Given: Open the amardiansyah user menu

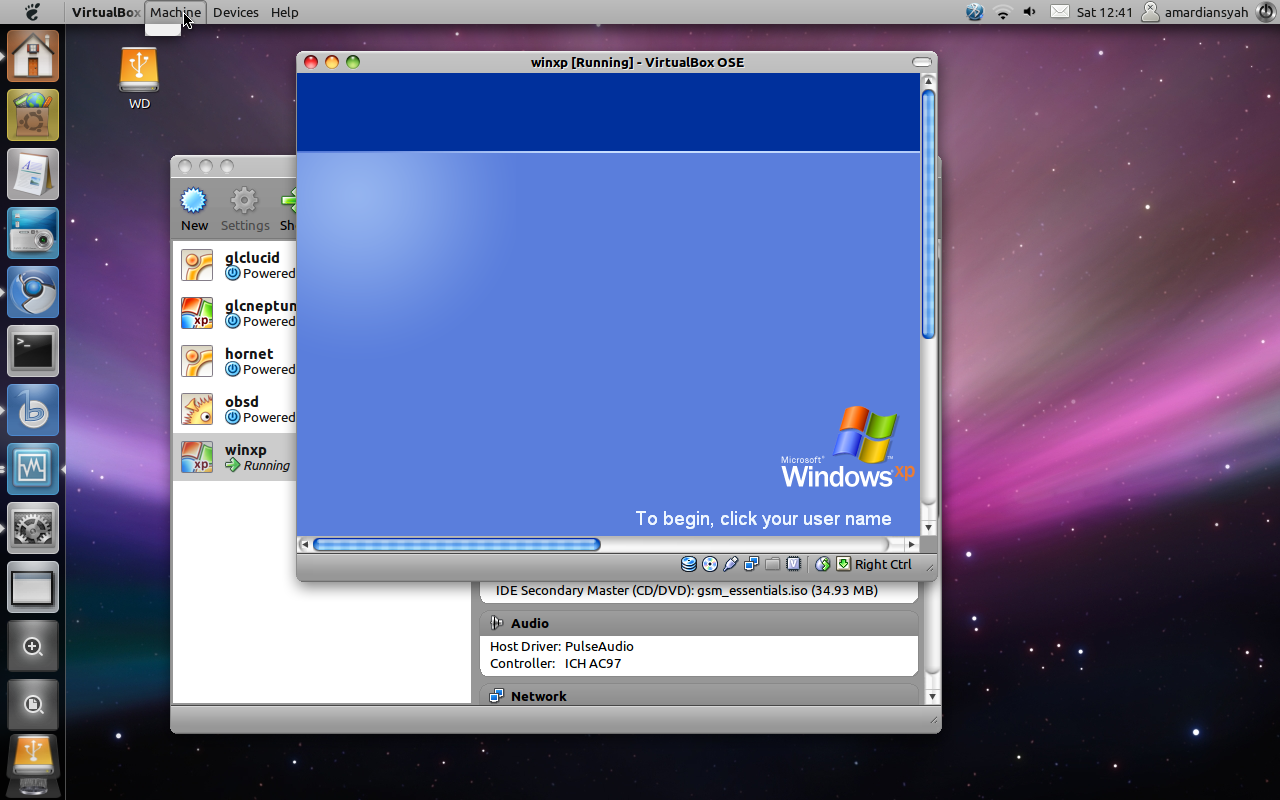Looking at the screenshot, I should pyautogui.click(x=1195, y=12).
